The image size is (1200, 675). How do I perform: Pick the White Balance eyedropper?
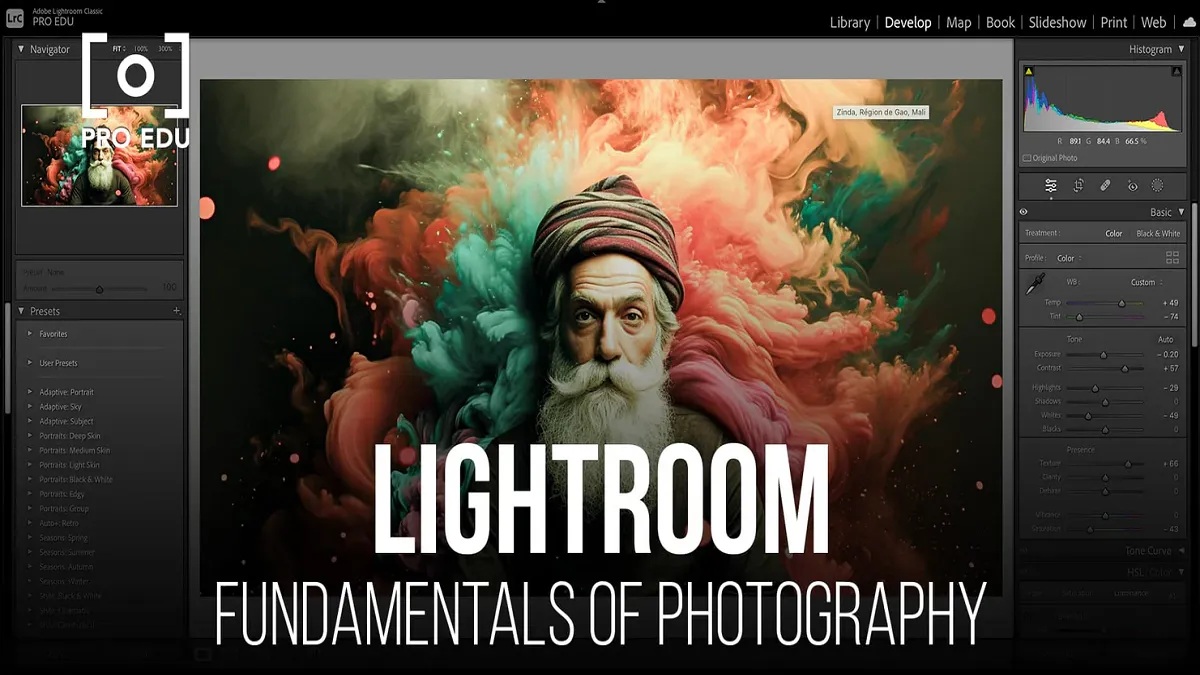coord(1034,285)
